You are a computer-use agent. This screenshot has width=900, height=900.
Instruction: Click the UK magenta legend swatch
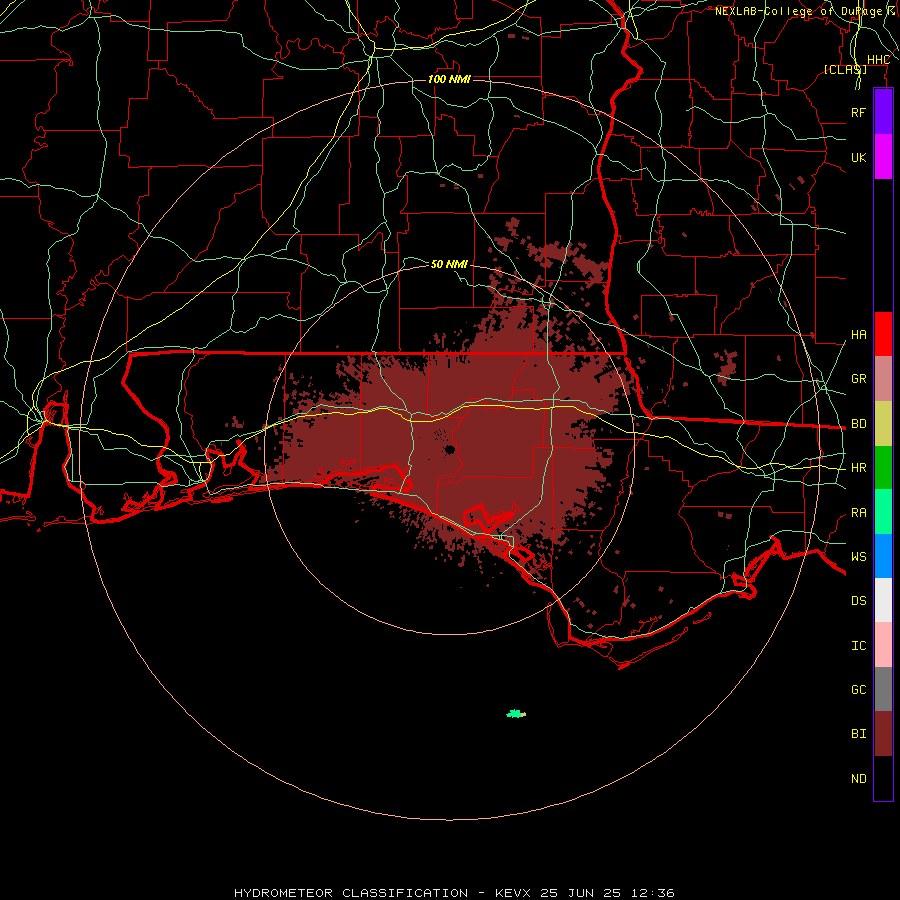(x=883, y=157)
